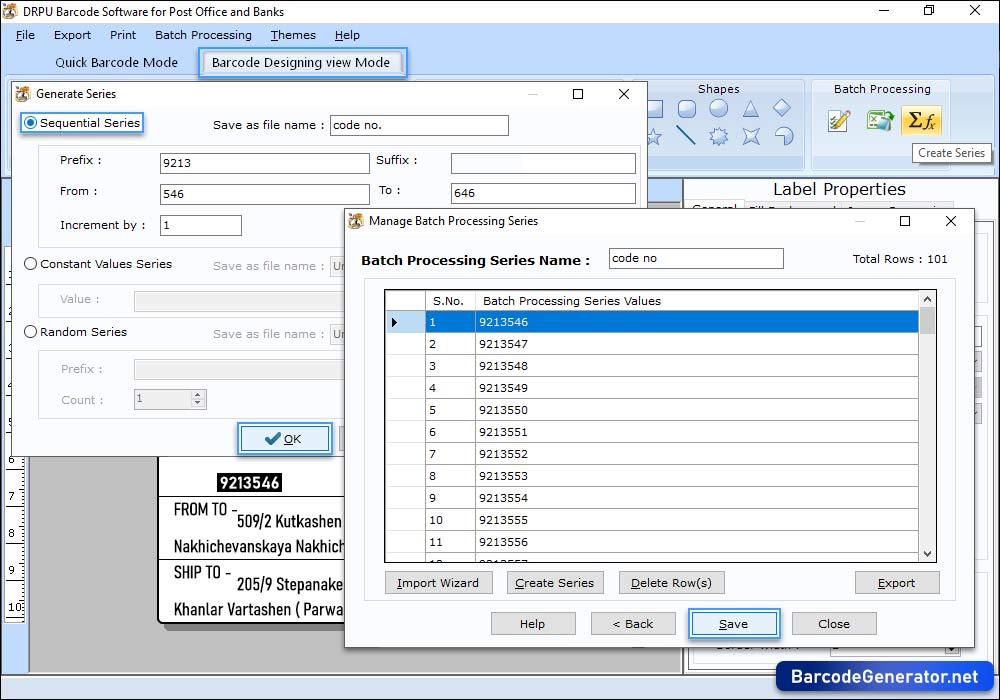Click the Suffix input field
This screenshot has width=1000, height=700.
pos(543,163)
